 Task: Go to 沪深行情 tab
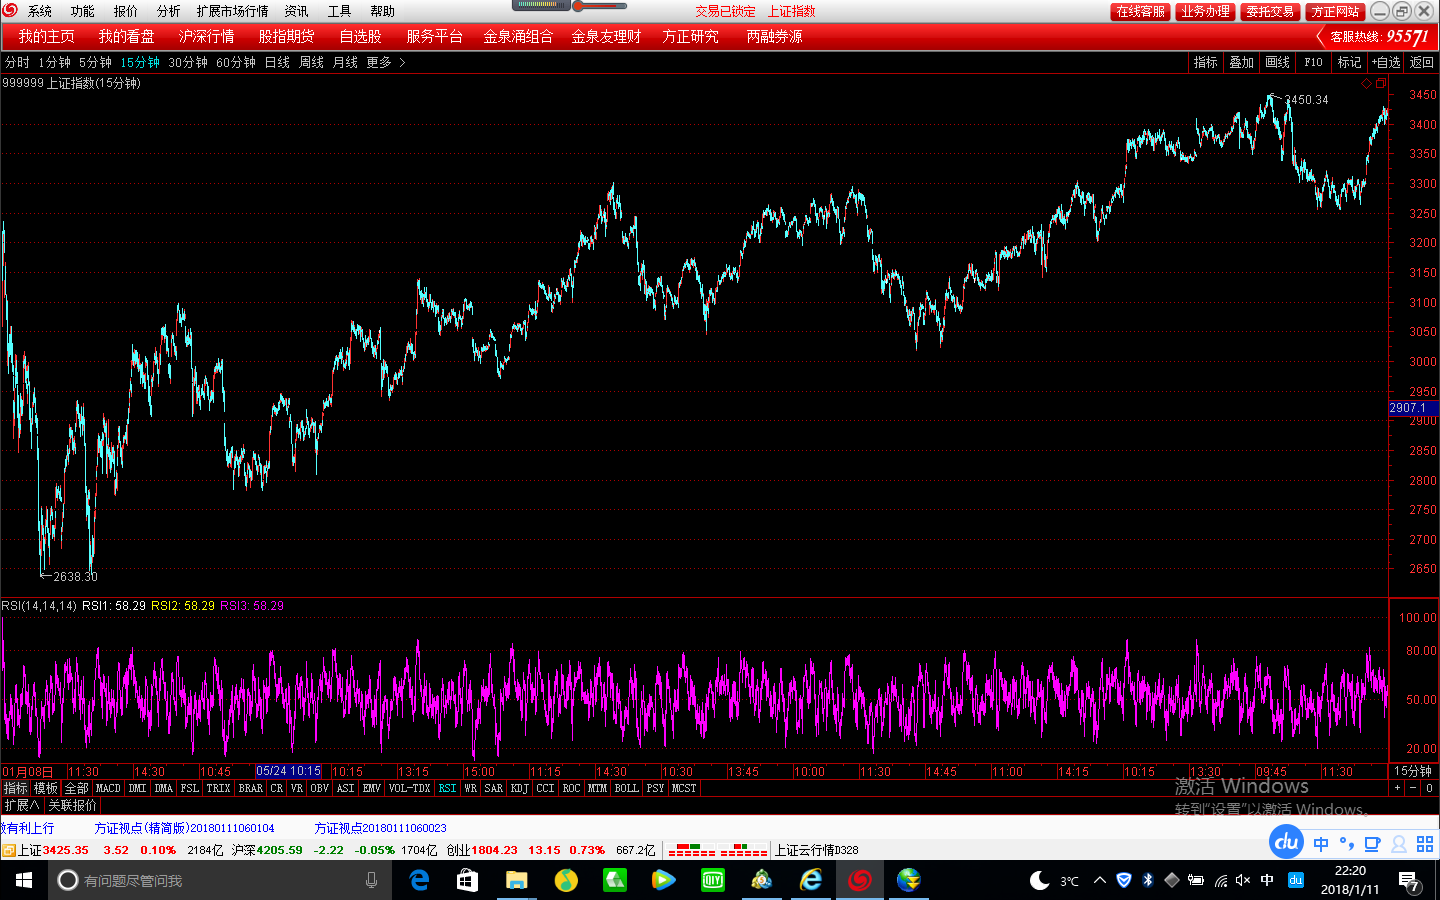207,36
